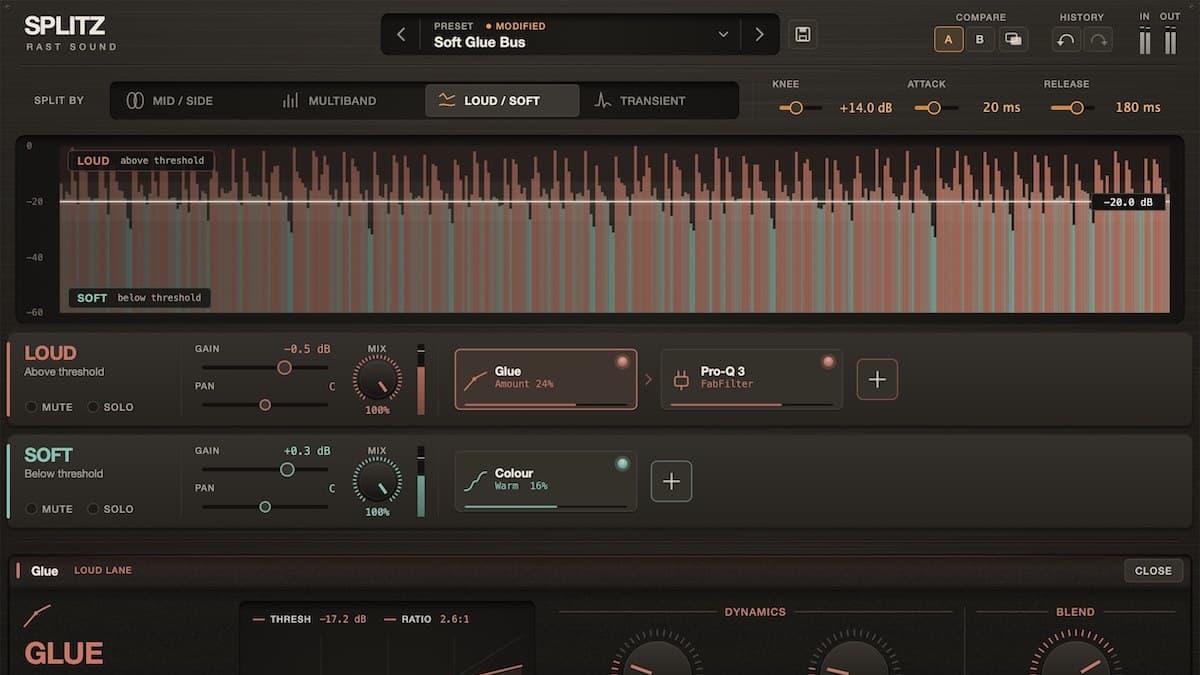The width and height of the screenshot is (1200, 675).
Task: Select the Loud / Soft split tab
Action: (502, 101)
